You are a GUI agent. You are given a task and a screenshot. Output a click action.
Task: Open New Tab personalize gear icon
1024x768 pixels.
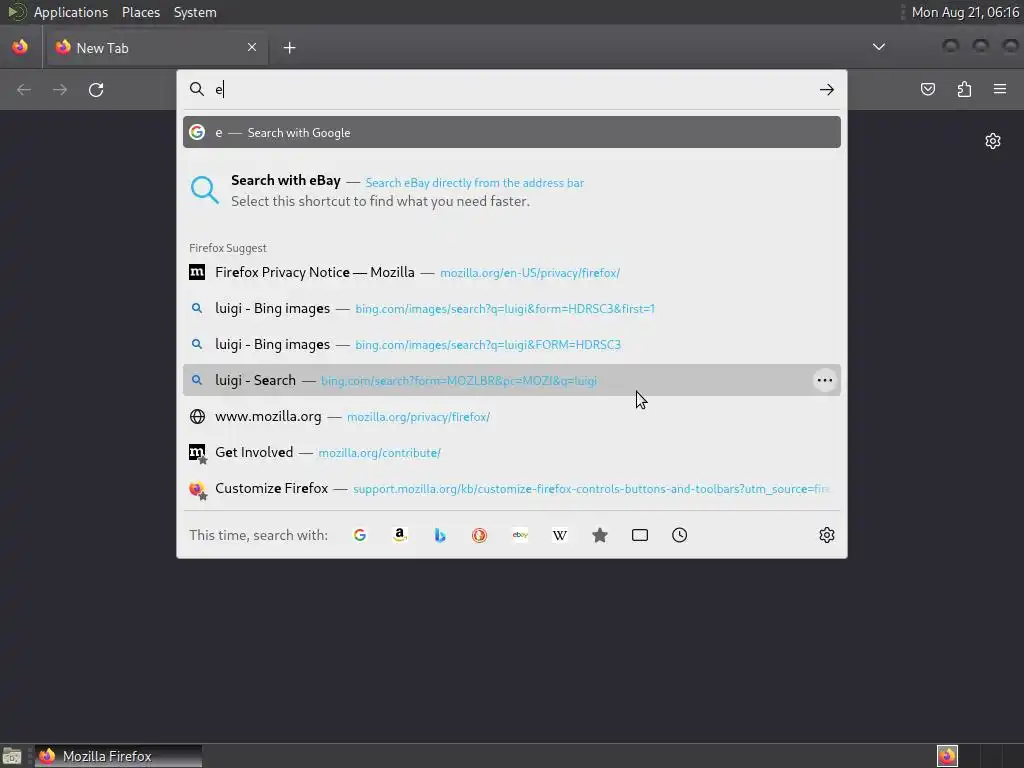[993, 141]
